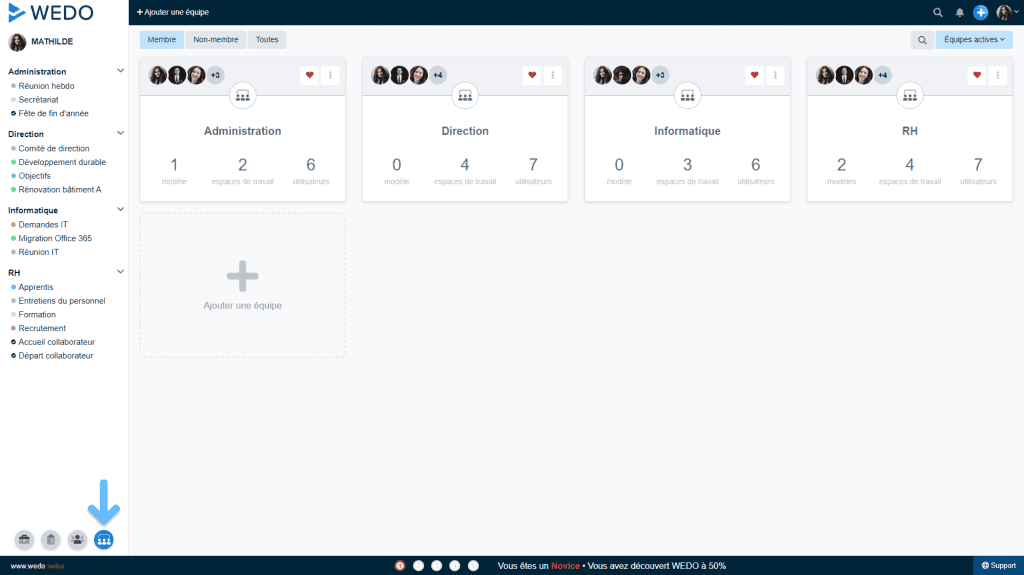Open the three-dot menu on Direction card
Image resolution: width=1024 pixels, height=575 pixels.
coord(553,75)
